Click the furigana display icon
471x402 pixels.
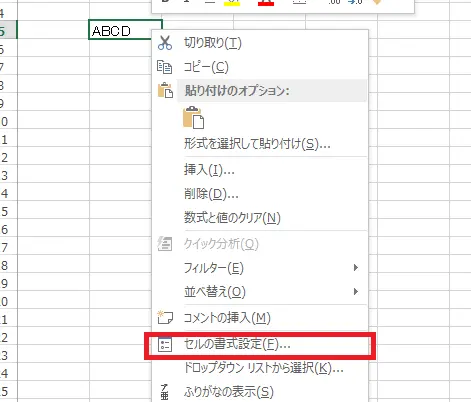[x=165, y=392]
